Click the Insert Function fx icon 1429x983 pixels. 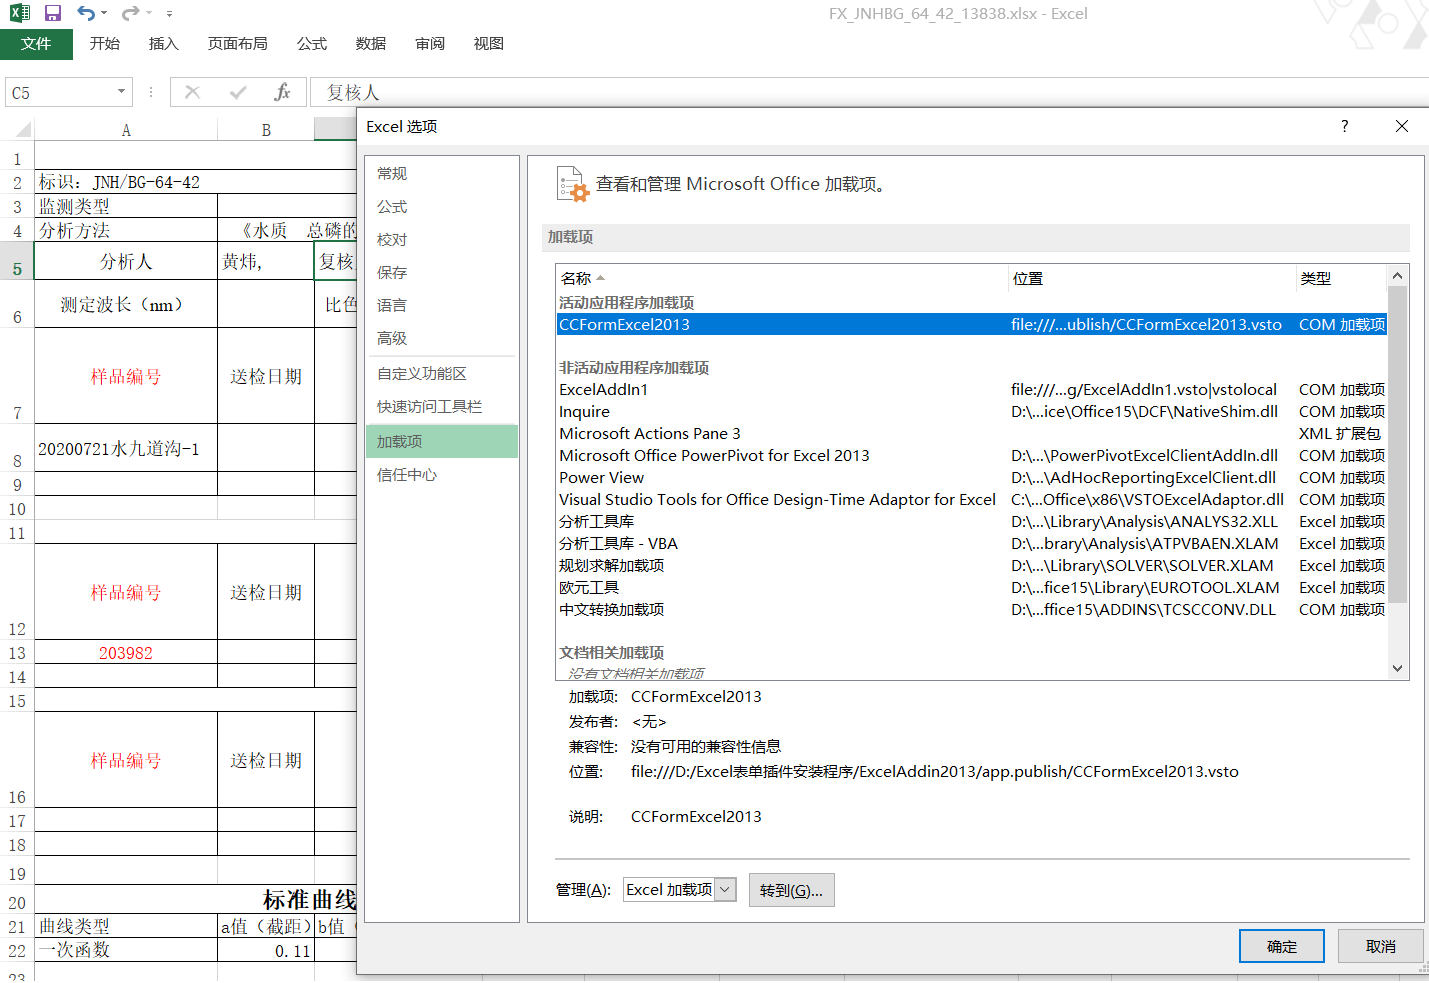coord(283,92)
